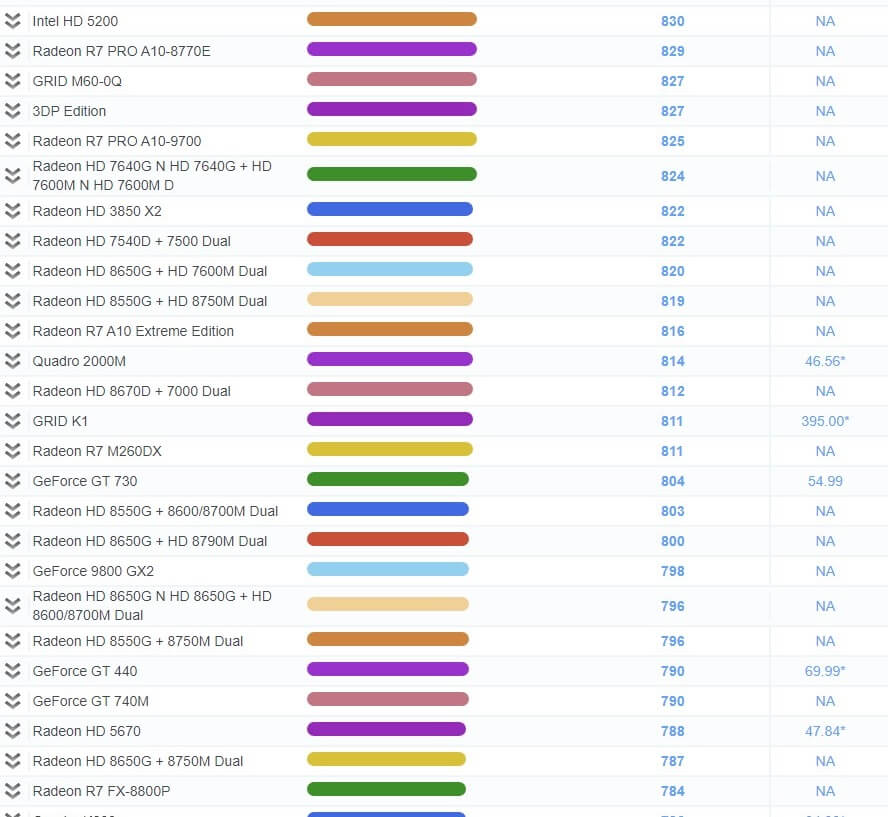Open Radeon HD 8550G + HD 8750M Dual
Viewport: 888px width, 817px height.
150,301
